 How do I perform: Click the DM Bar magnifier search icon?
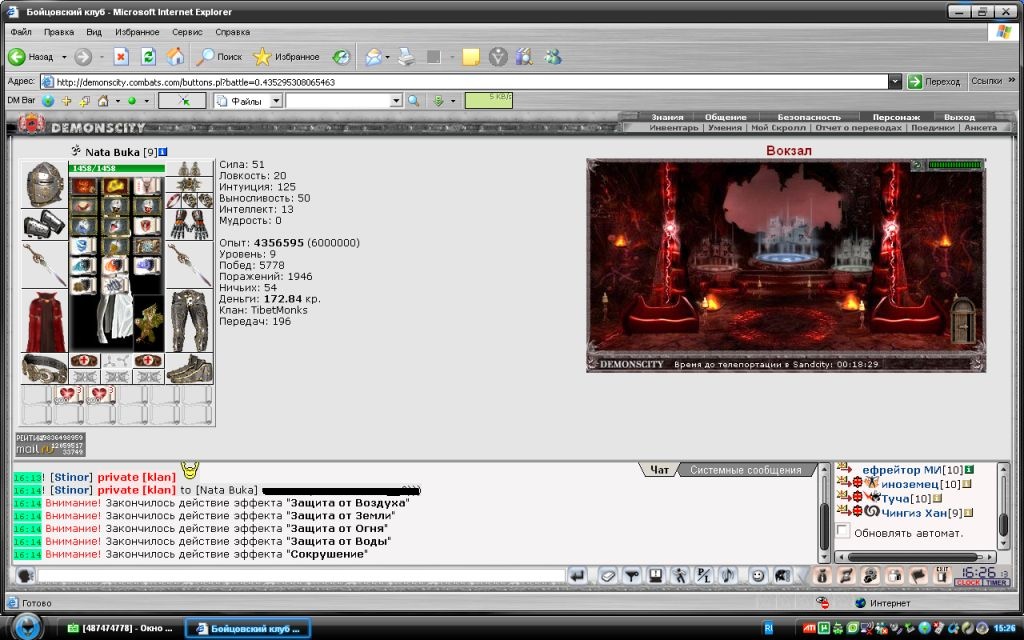click(x=413, y=101)
